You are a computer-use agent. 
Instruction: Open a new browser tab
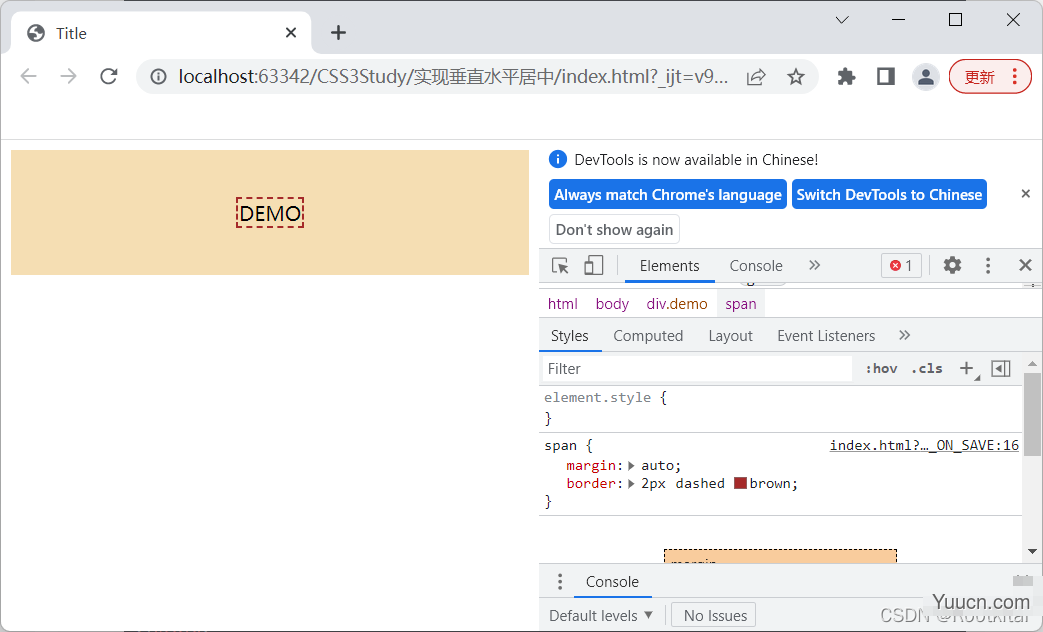[x=339, y=33]
